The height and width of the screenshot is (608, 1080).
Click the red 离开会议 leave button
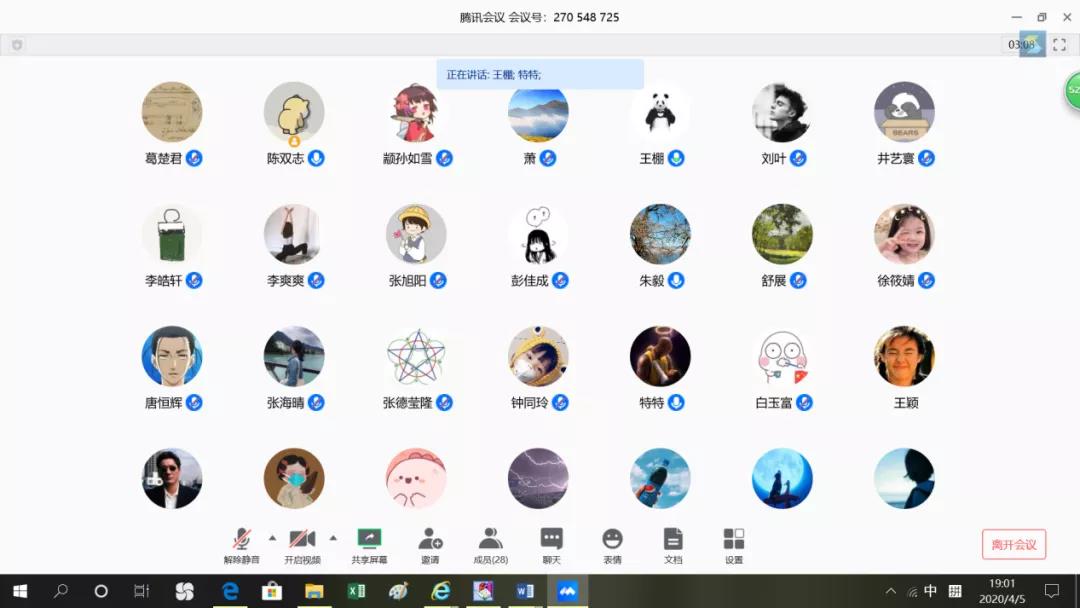(1013, 544)
